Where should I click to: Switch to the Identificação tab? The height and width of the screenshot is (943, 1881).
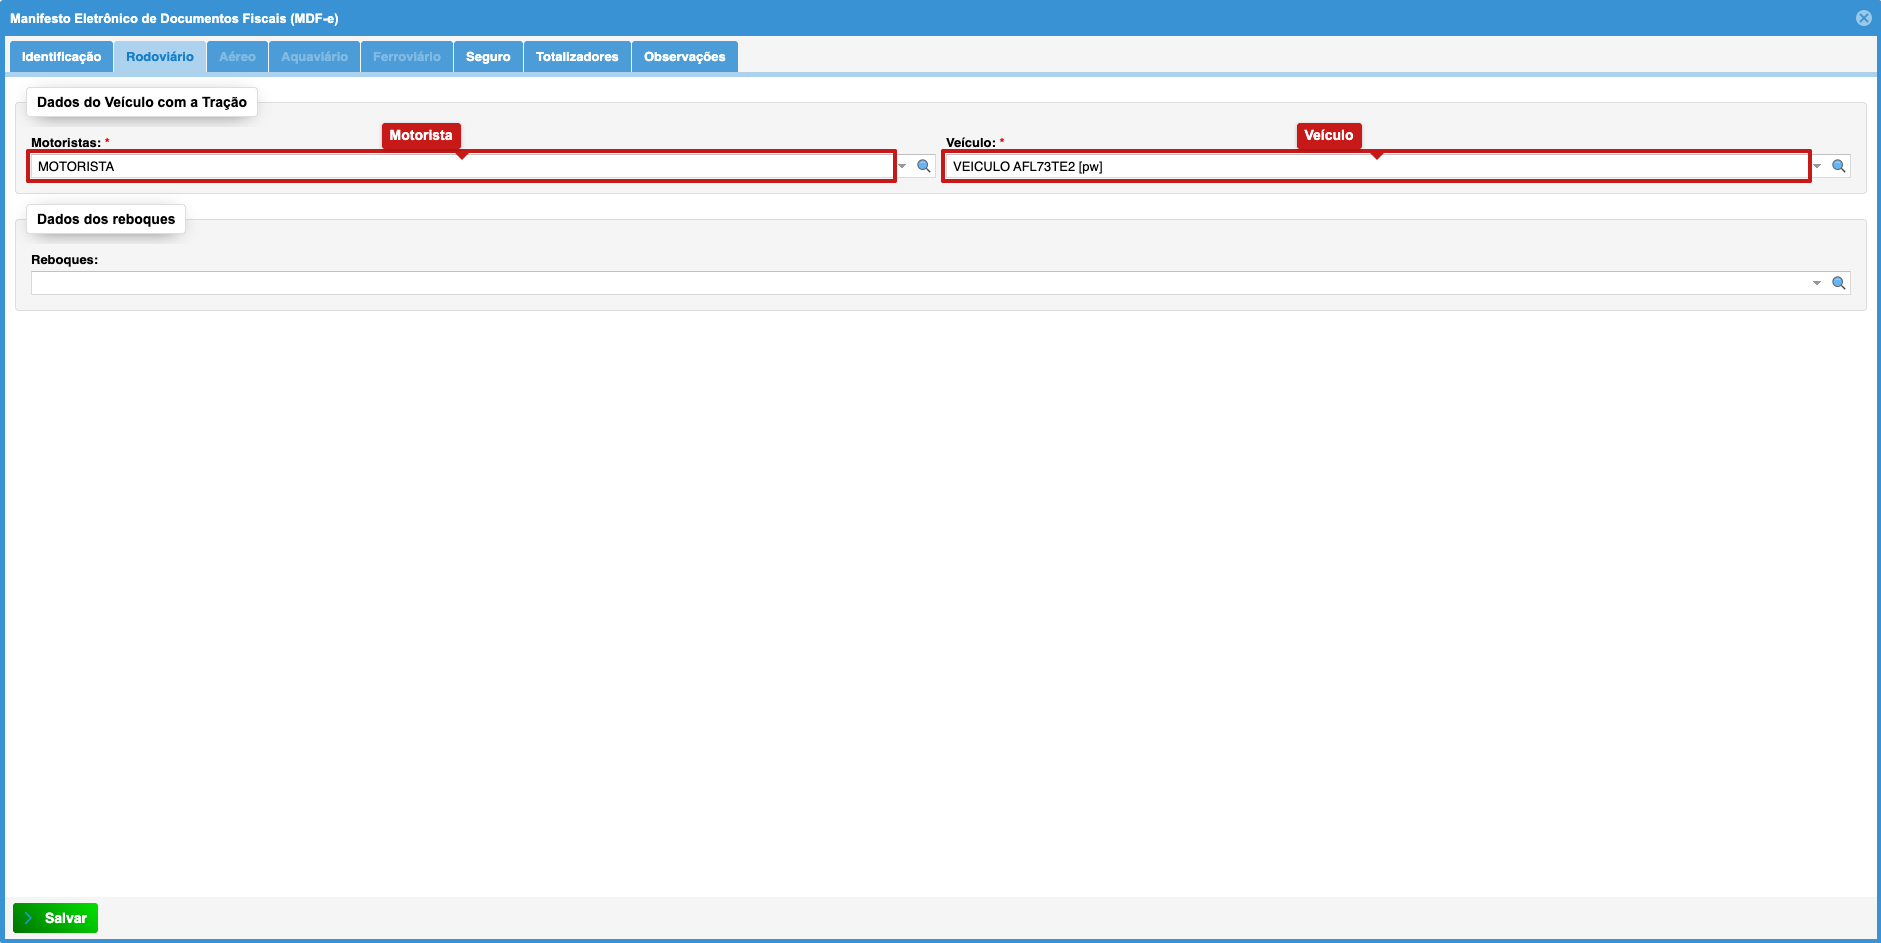tap(61, 57)
